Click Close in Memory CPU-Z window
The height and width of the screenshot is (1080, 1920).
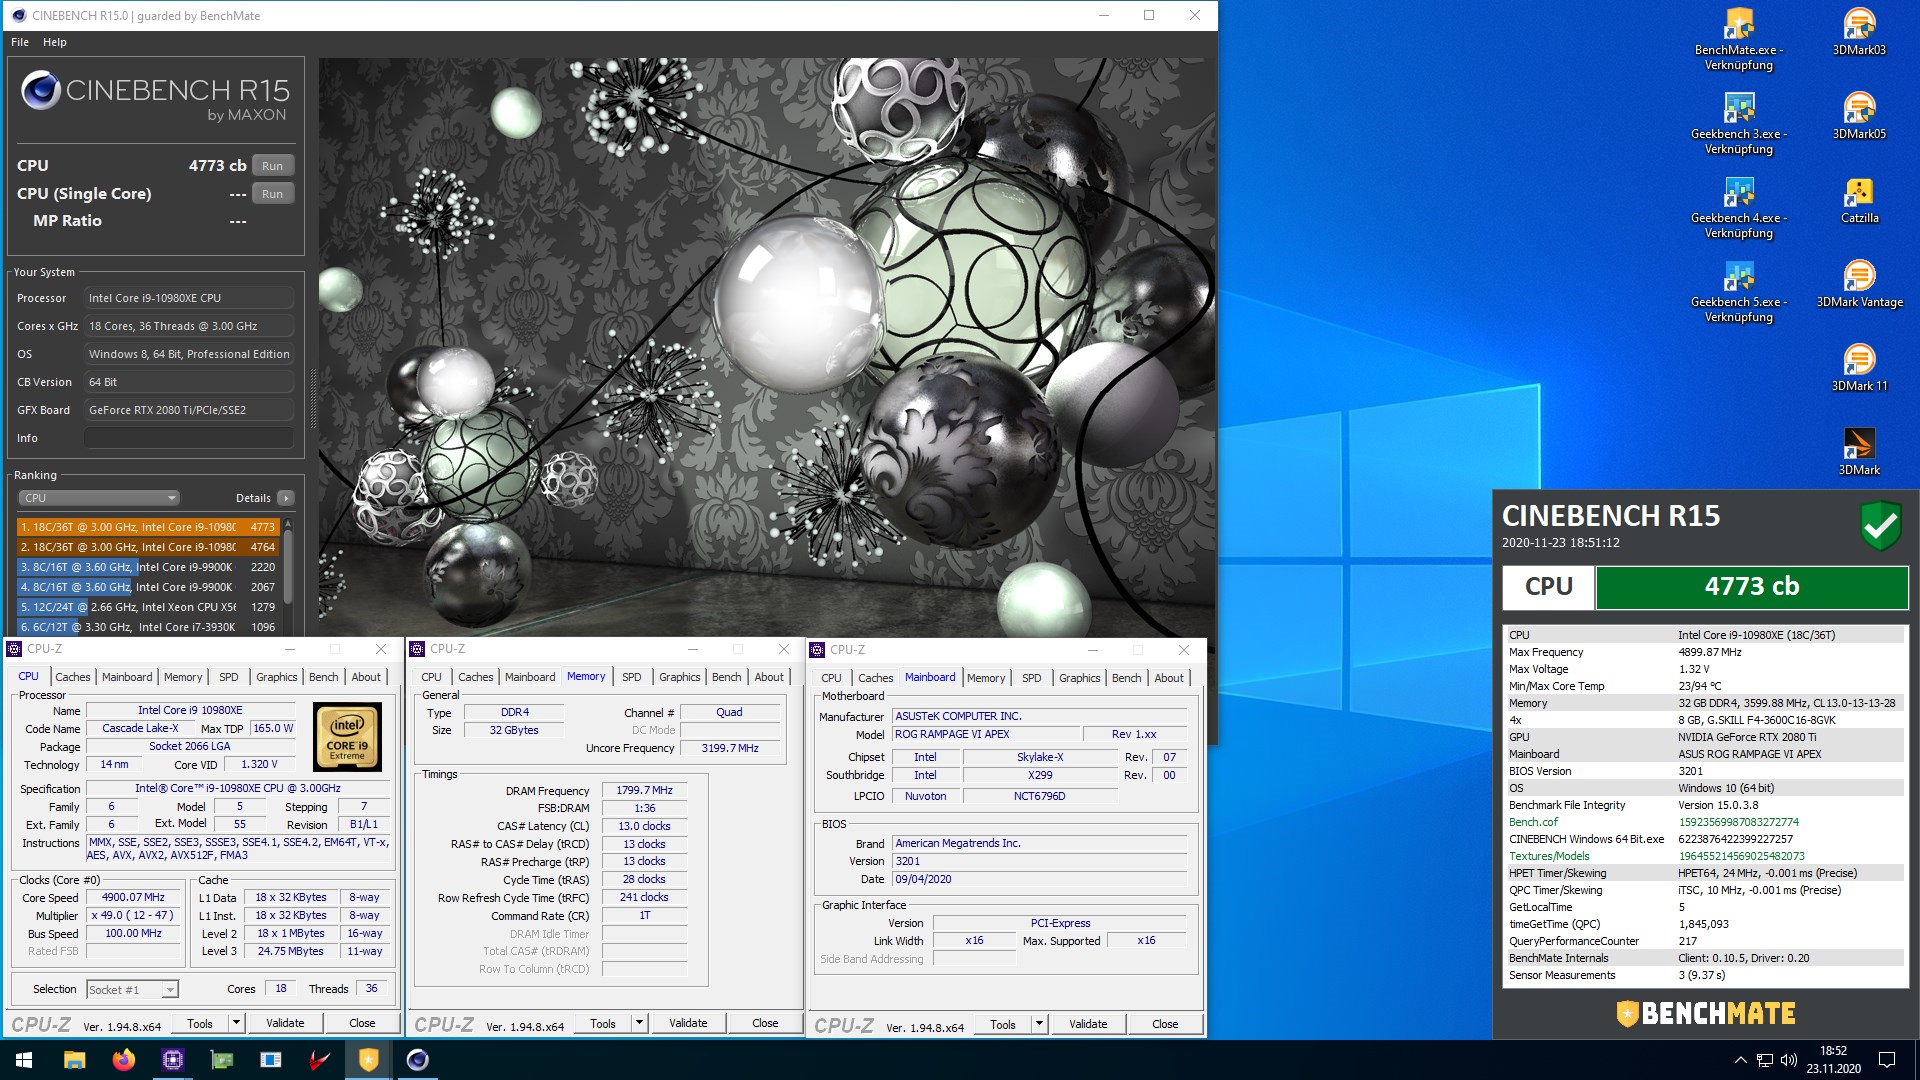point(765,1023)
